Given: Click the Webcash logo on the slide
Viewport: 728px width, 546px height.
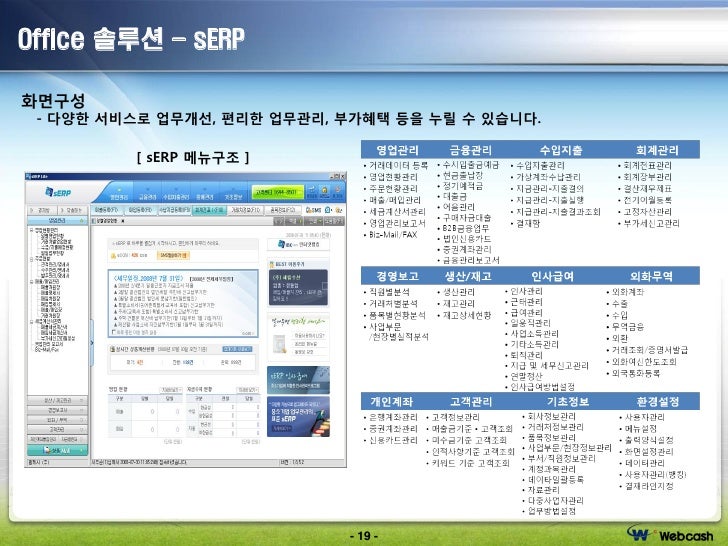Looking at the screenshot, I should [670, 534].
